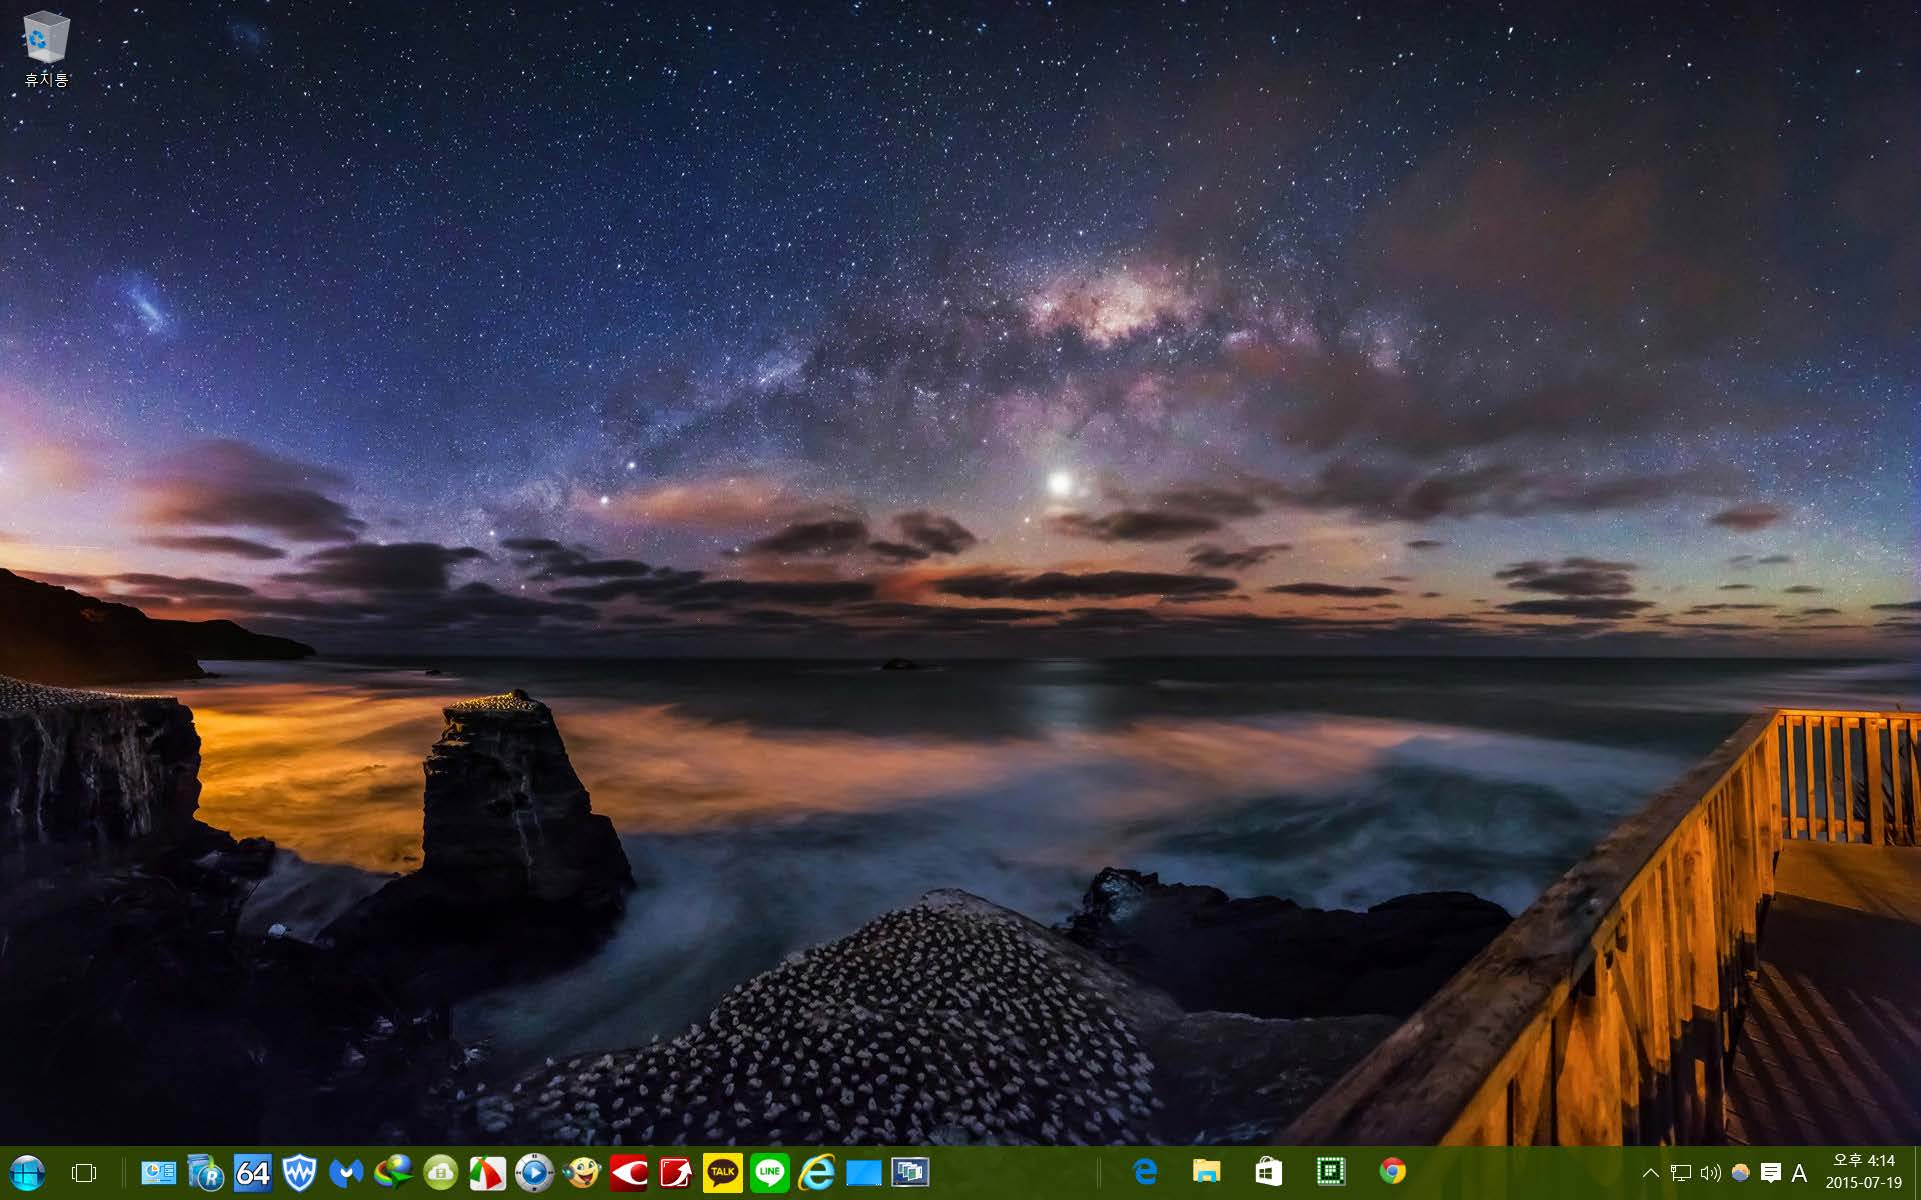
Task: Launch the Control Panel taskbar shortcut
Action: tap(158, 1172)
